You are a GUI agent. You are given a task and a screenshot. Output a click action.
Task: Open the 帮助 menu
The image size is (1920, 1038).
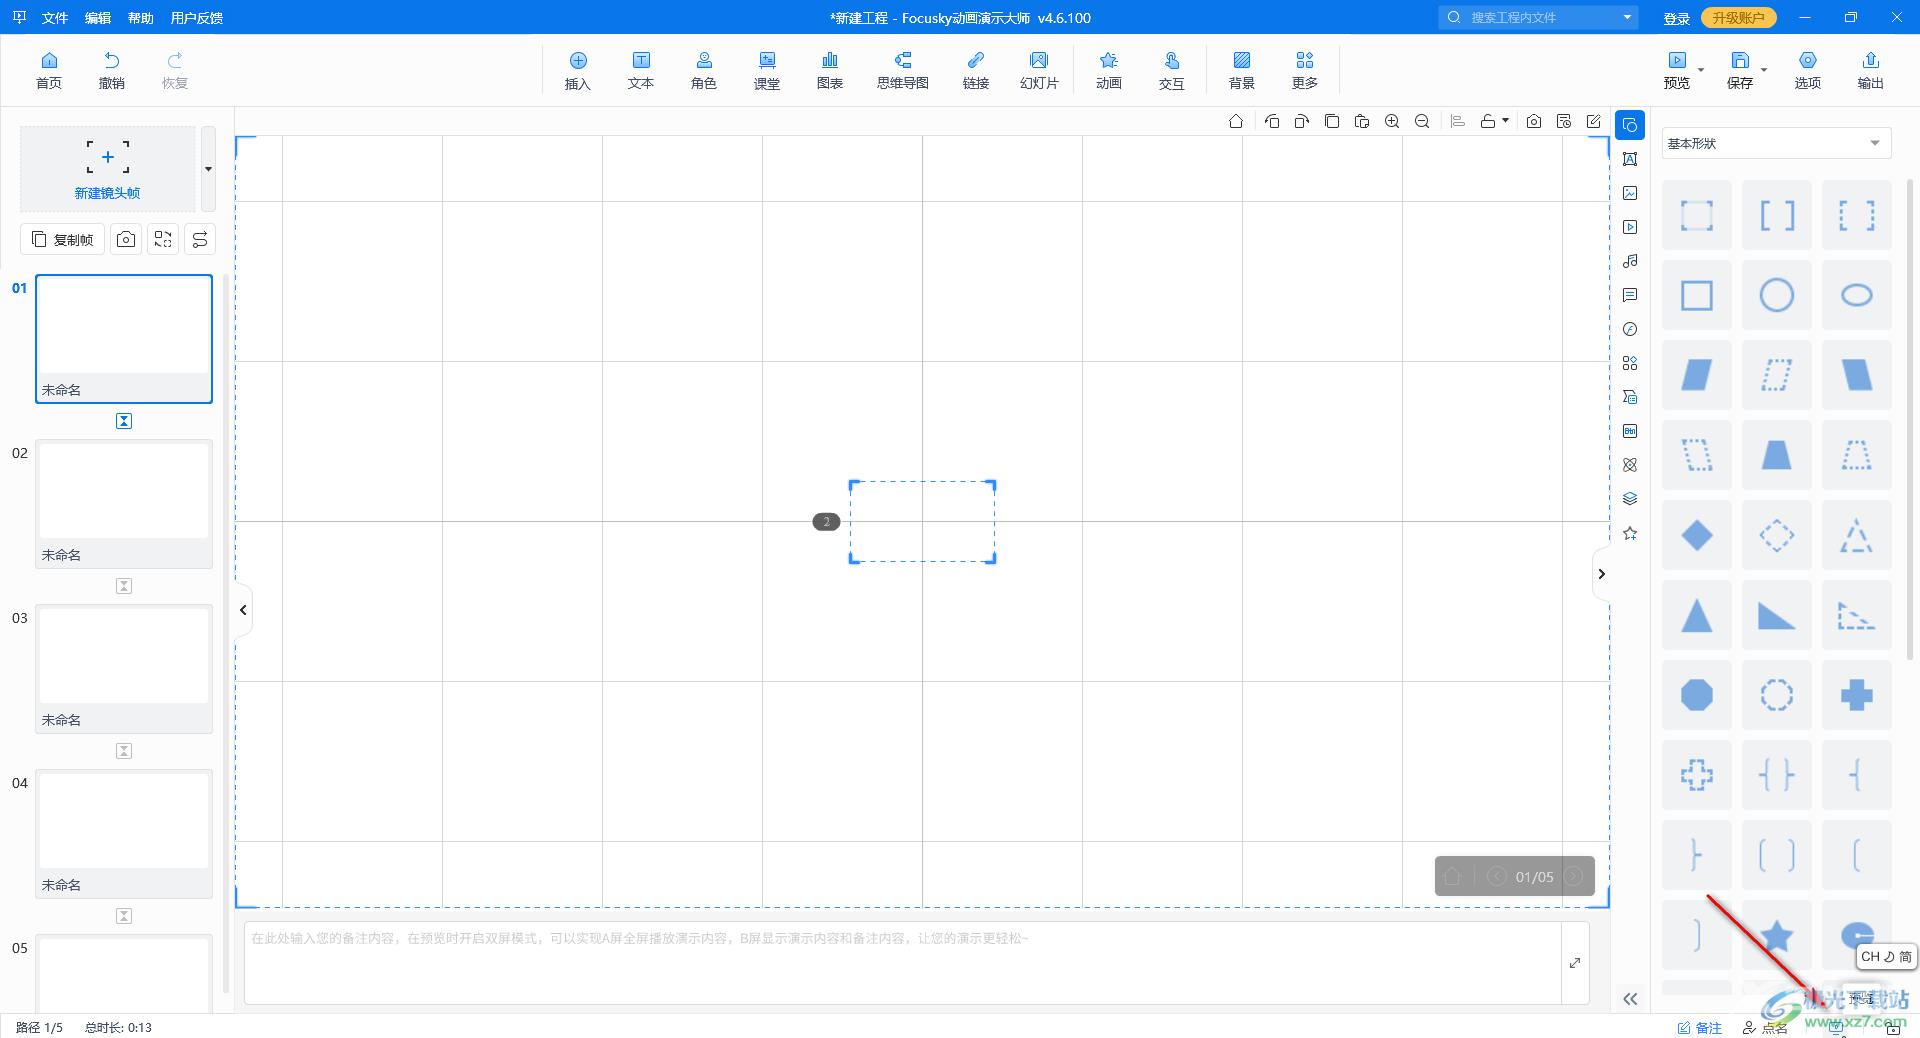(141, 18)
